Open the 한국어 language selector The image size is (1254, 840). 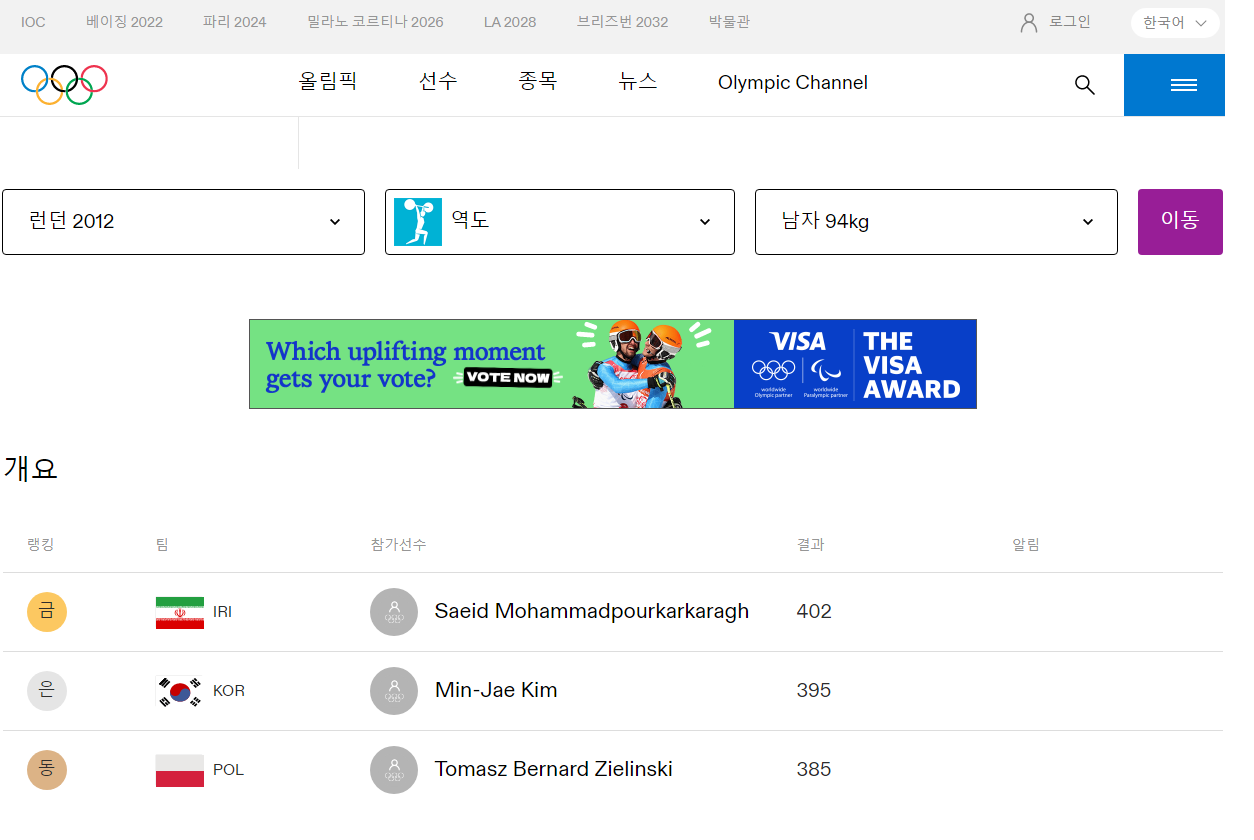[x=1175, y=22]
